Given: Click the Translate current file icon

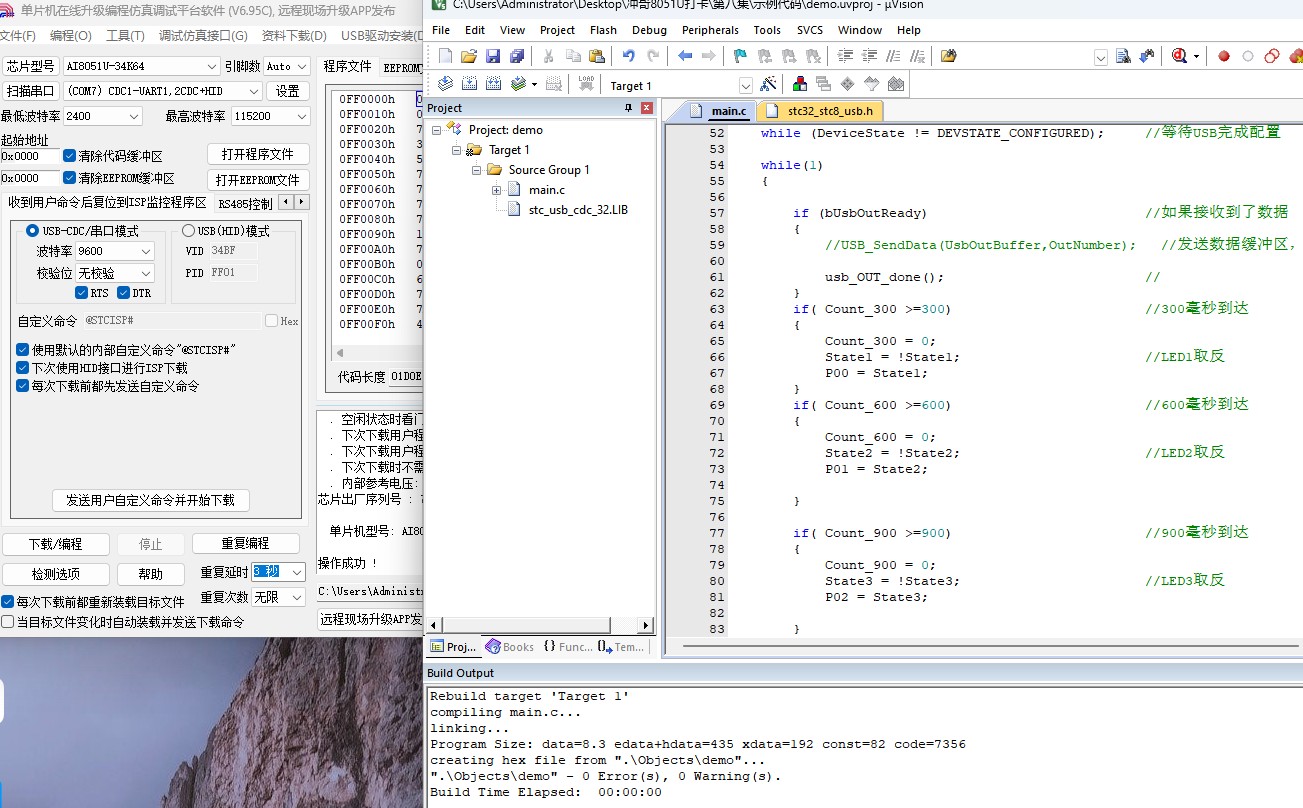Looking at the screenshot, I should coord(446,84).
